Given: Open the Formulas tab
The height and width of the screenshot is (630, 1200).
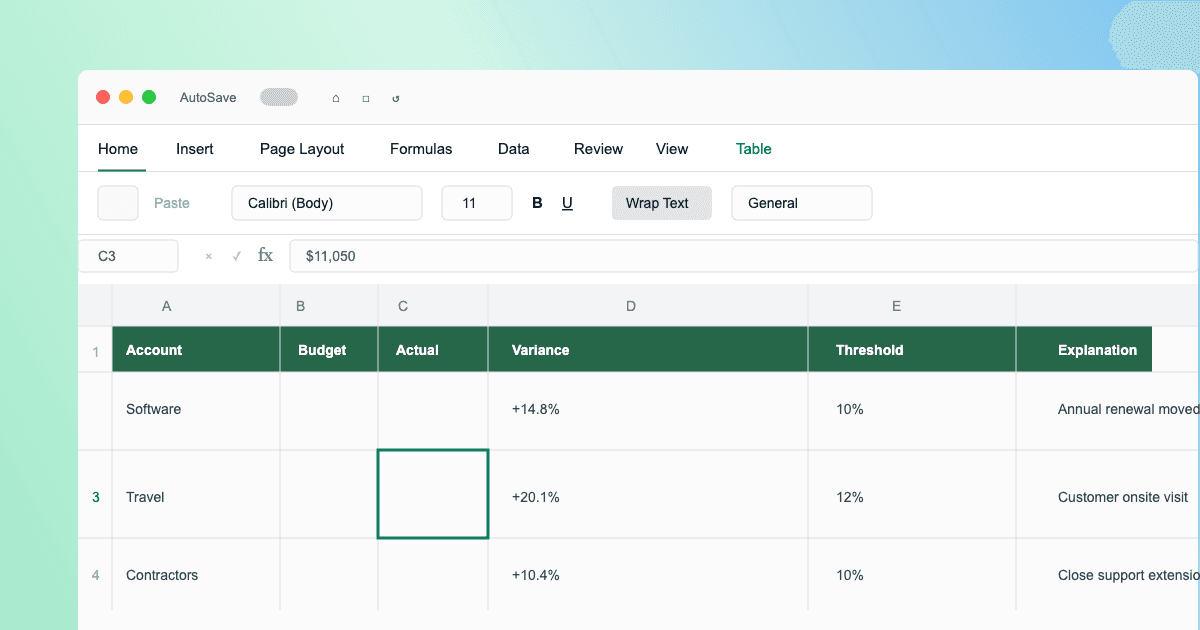Looking at the screenshot, I should pos(421,149).
